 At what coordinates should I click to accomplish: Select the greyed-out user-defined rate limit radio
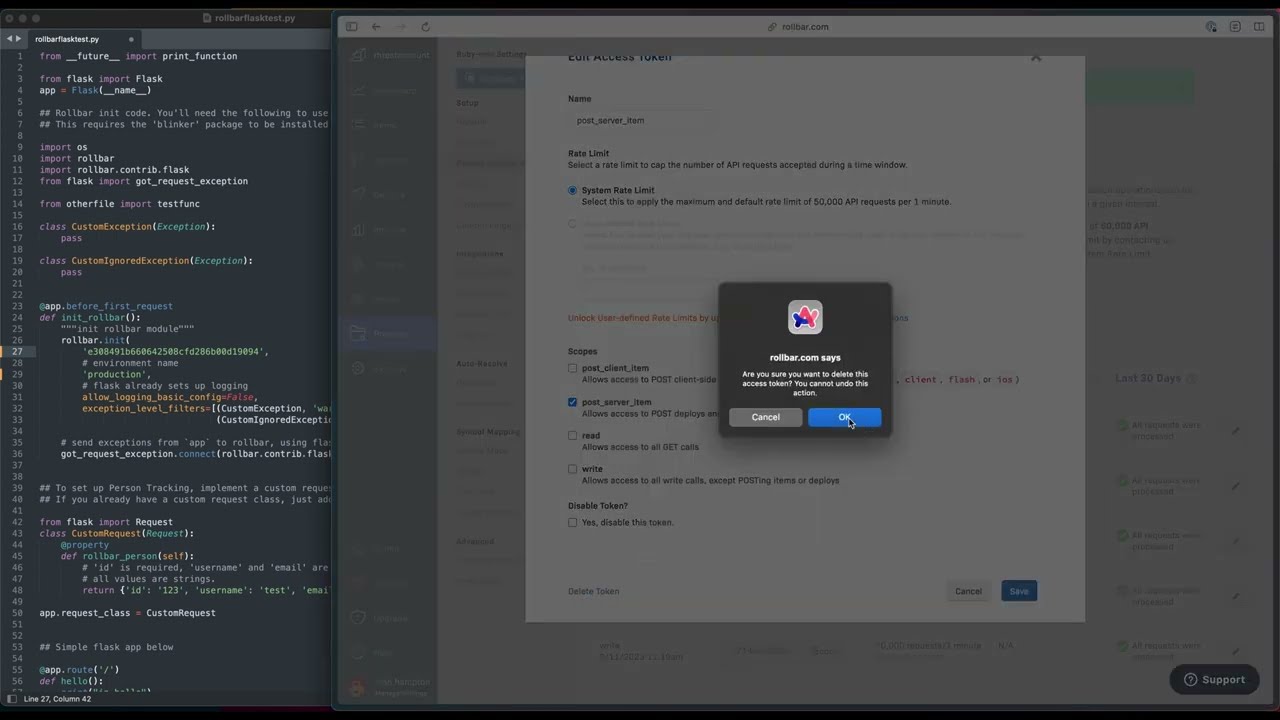(573, 224)
